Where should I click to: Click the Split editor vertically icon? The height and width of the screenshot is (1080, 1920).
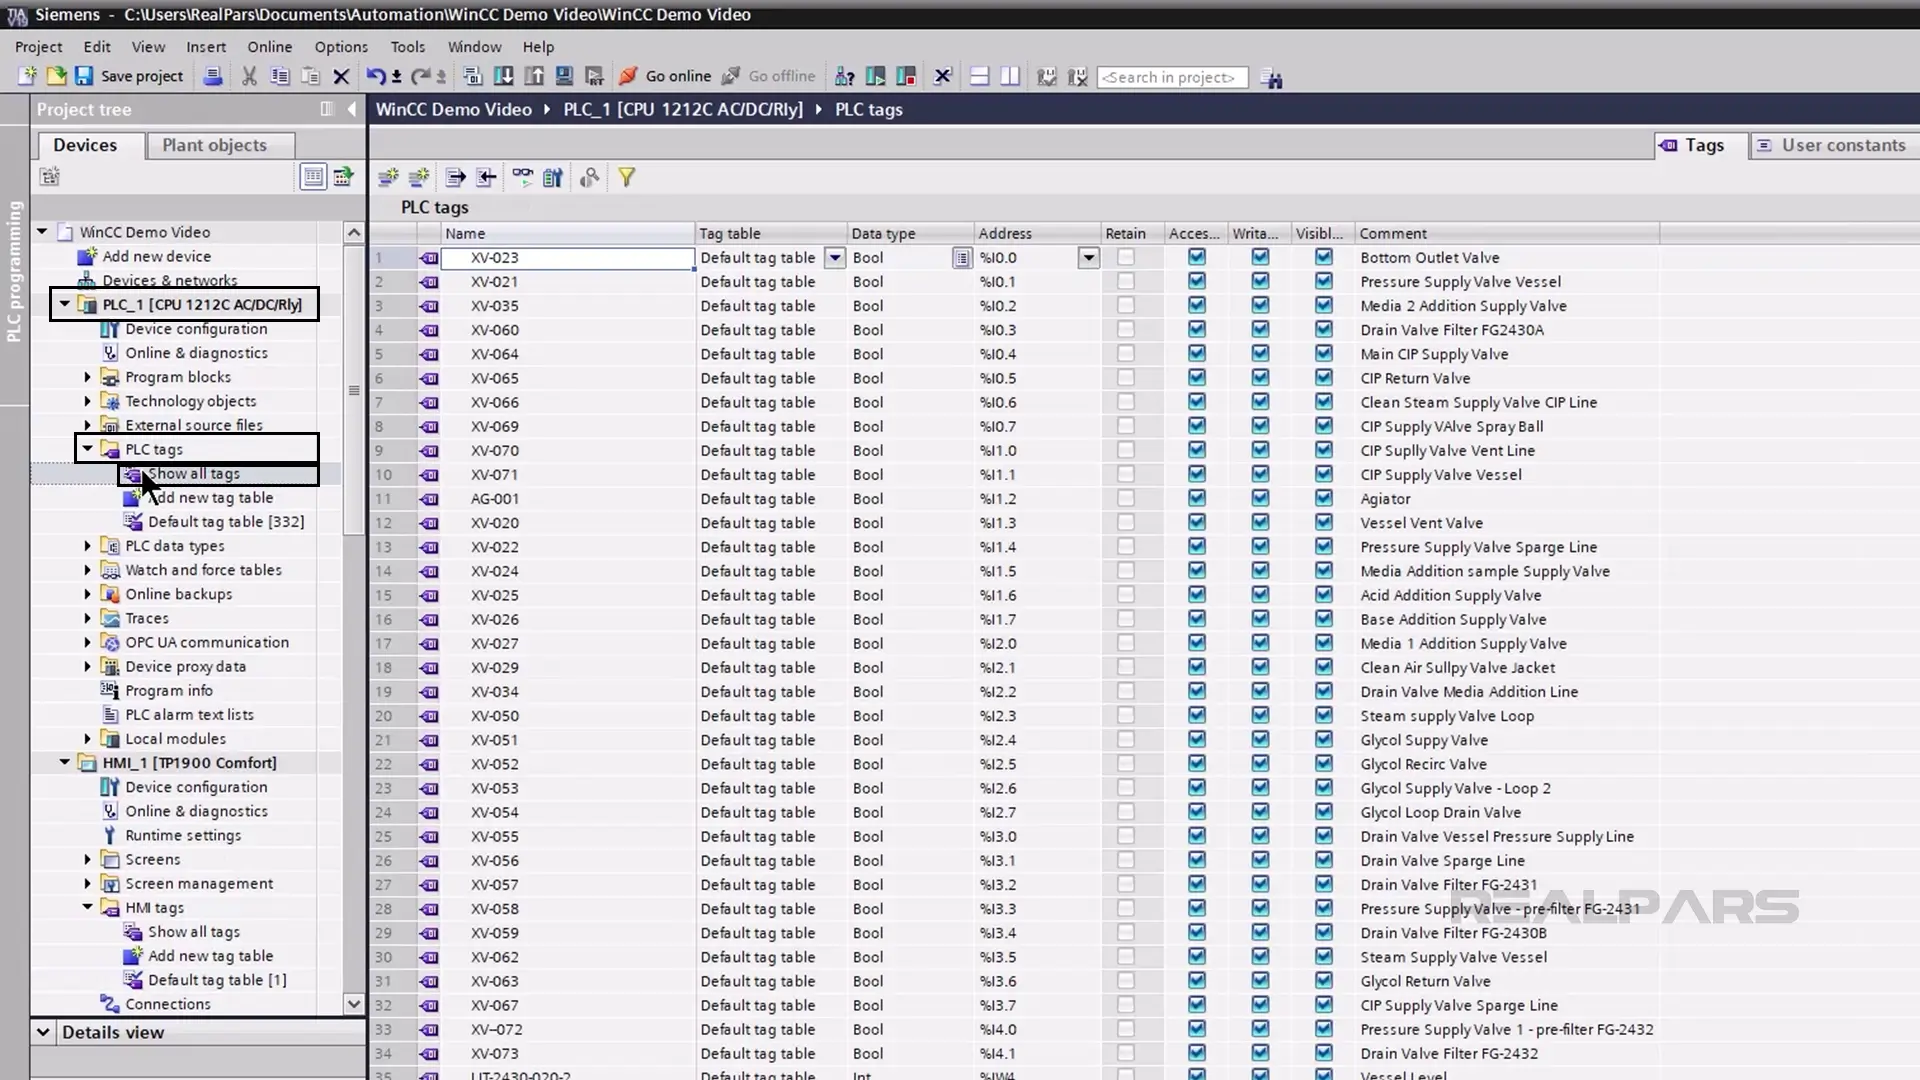point(1010,76)
